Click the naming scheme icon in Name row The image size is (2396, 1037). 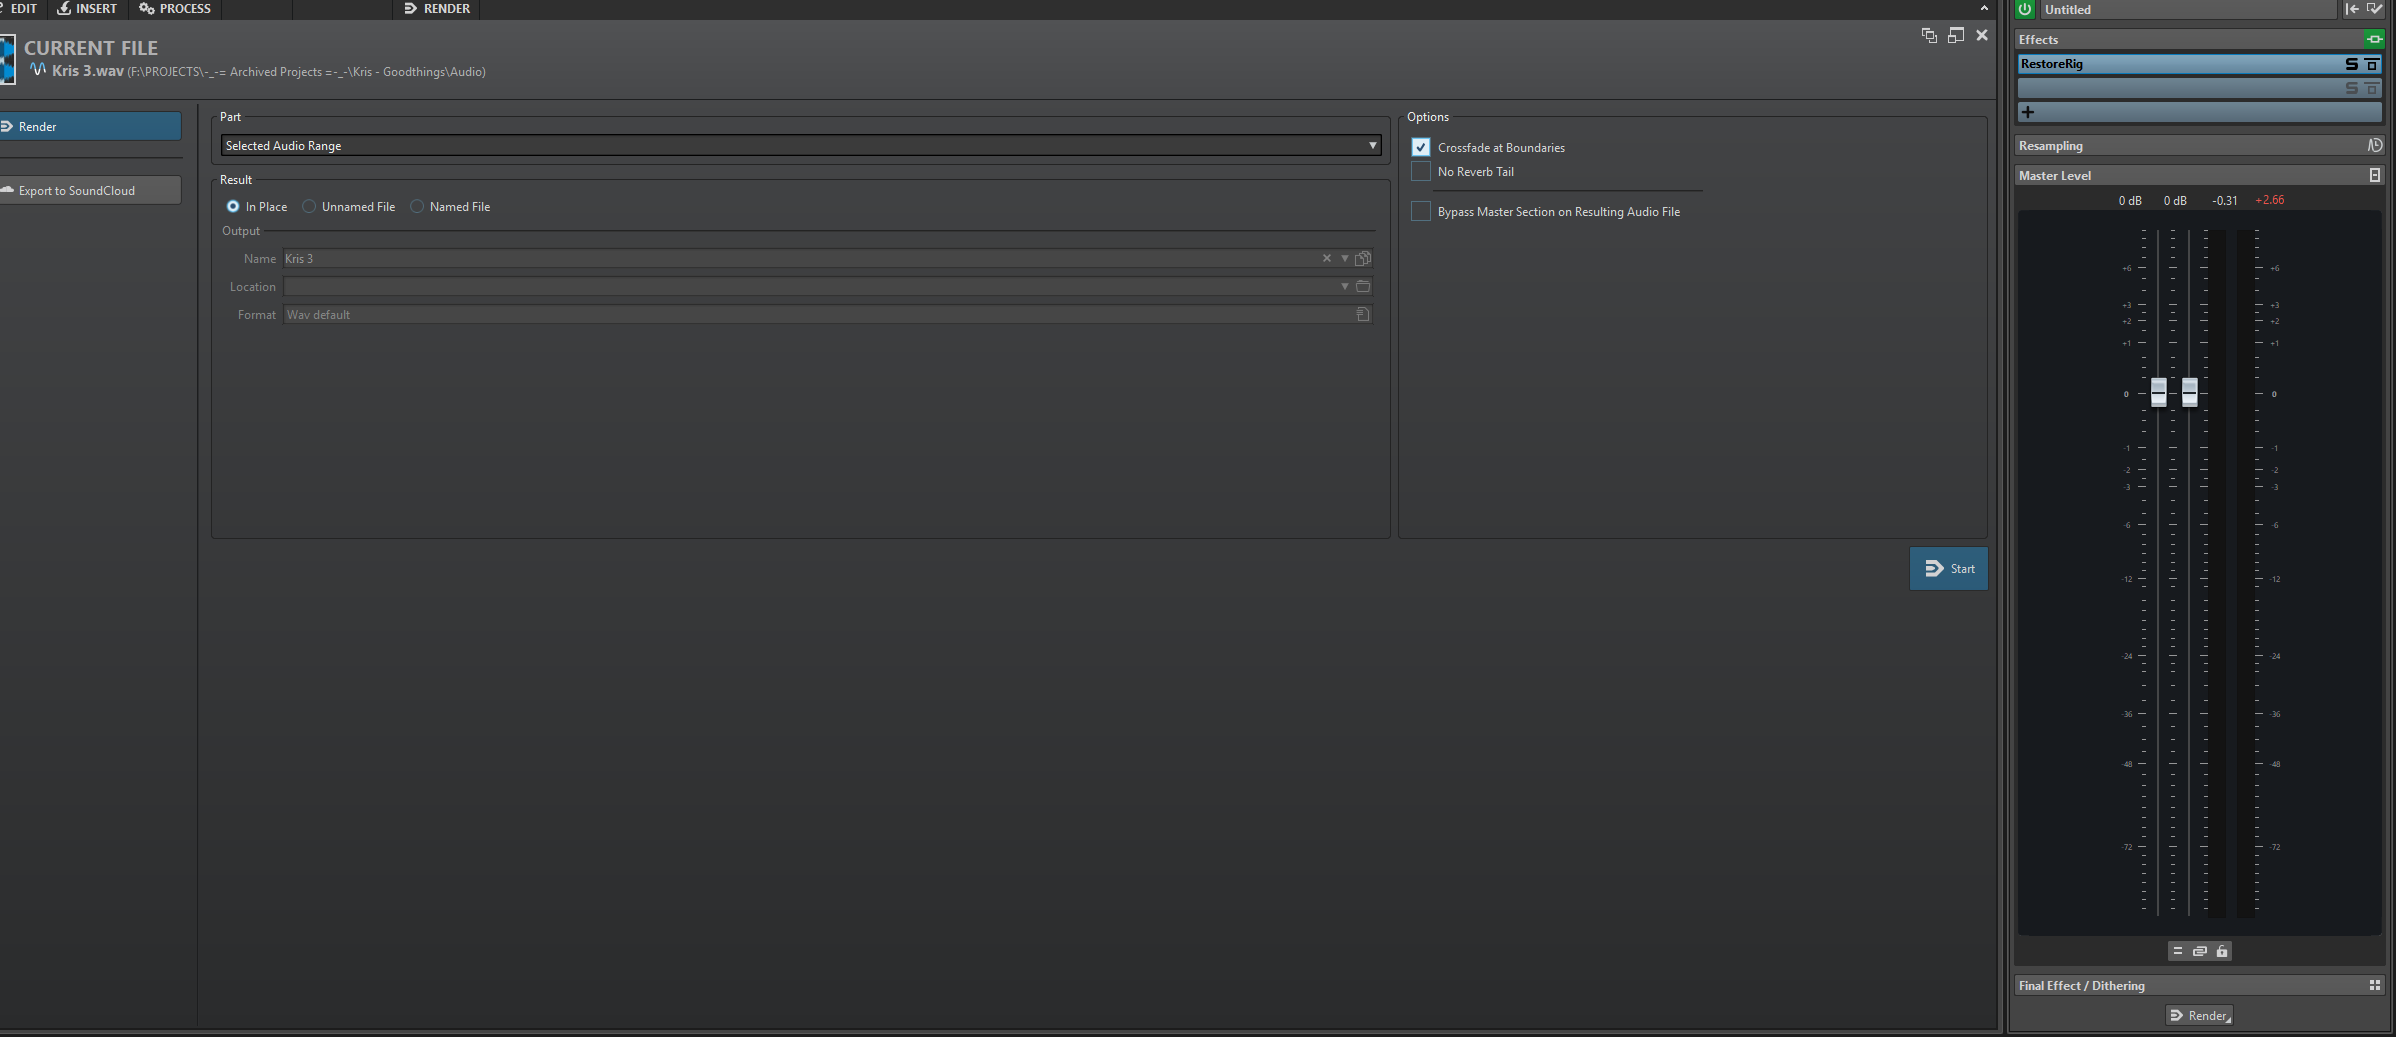(x=1363, y=258)
